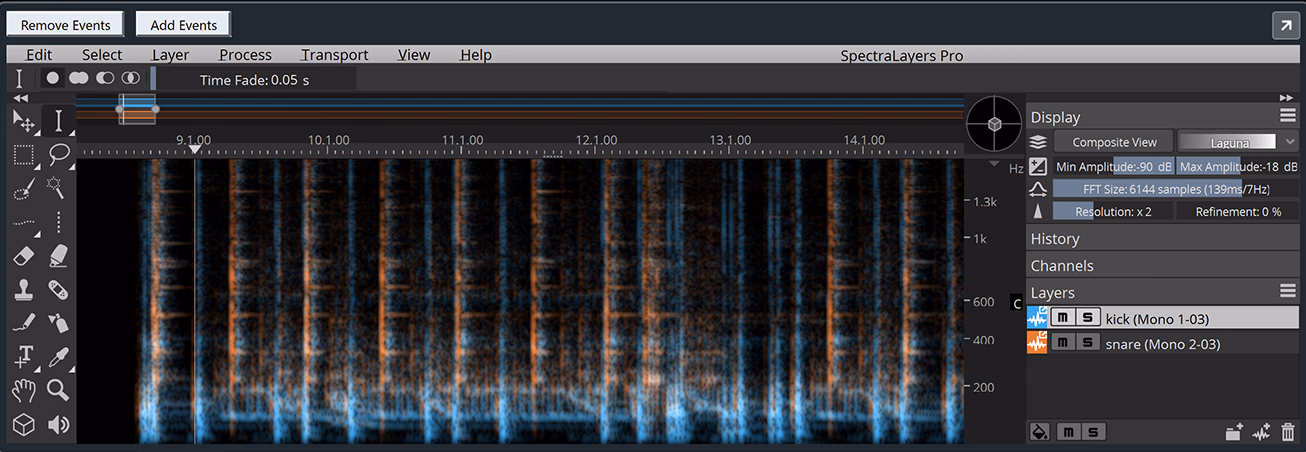Solo the snare layer
The width and height of the screenshot is (1306, 452).
pyautogui.click(x=1087, y=343)
